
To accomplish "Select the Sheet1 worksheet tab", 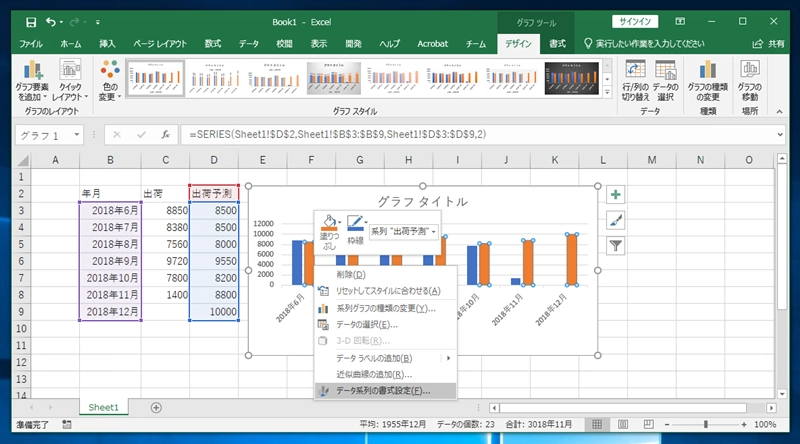I will tap(103, 407).
